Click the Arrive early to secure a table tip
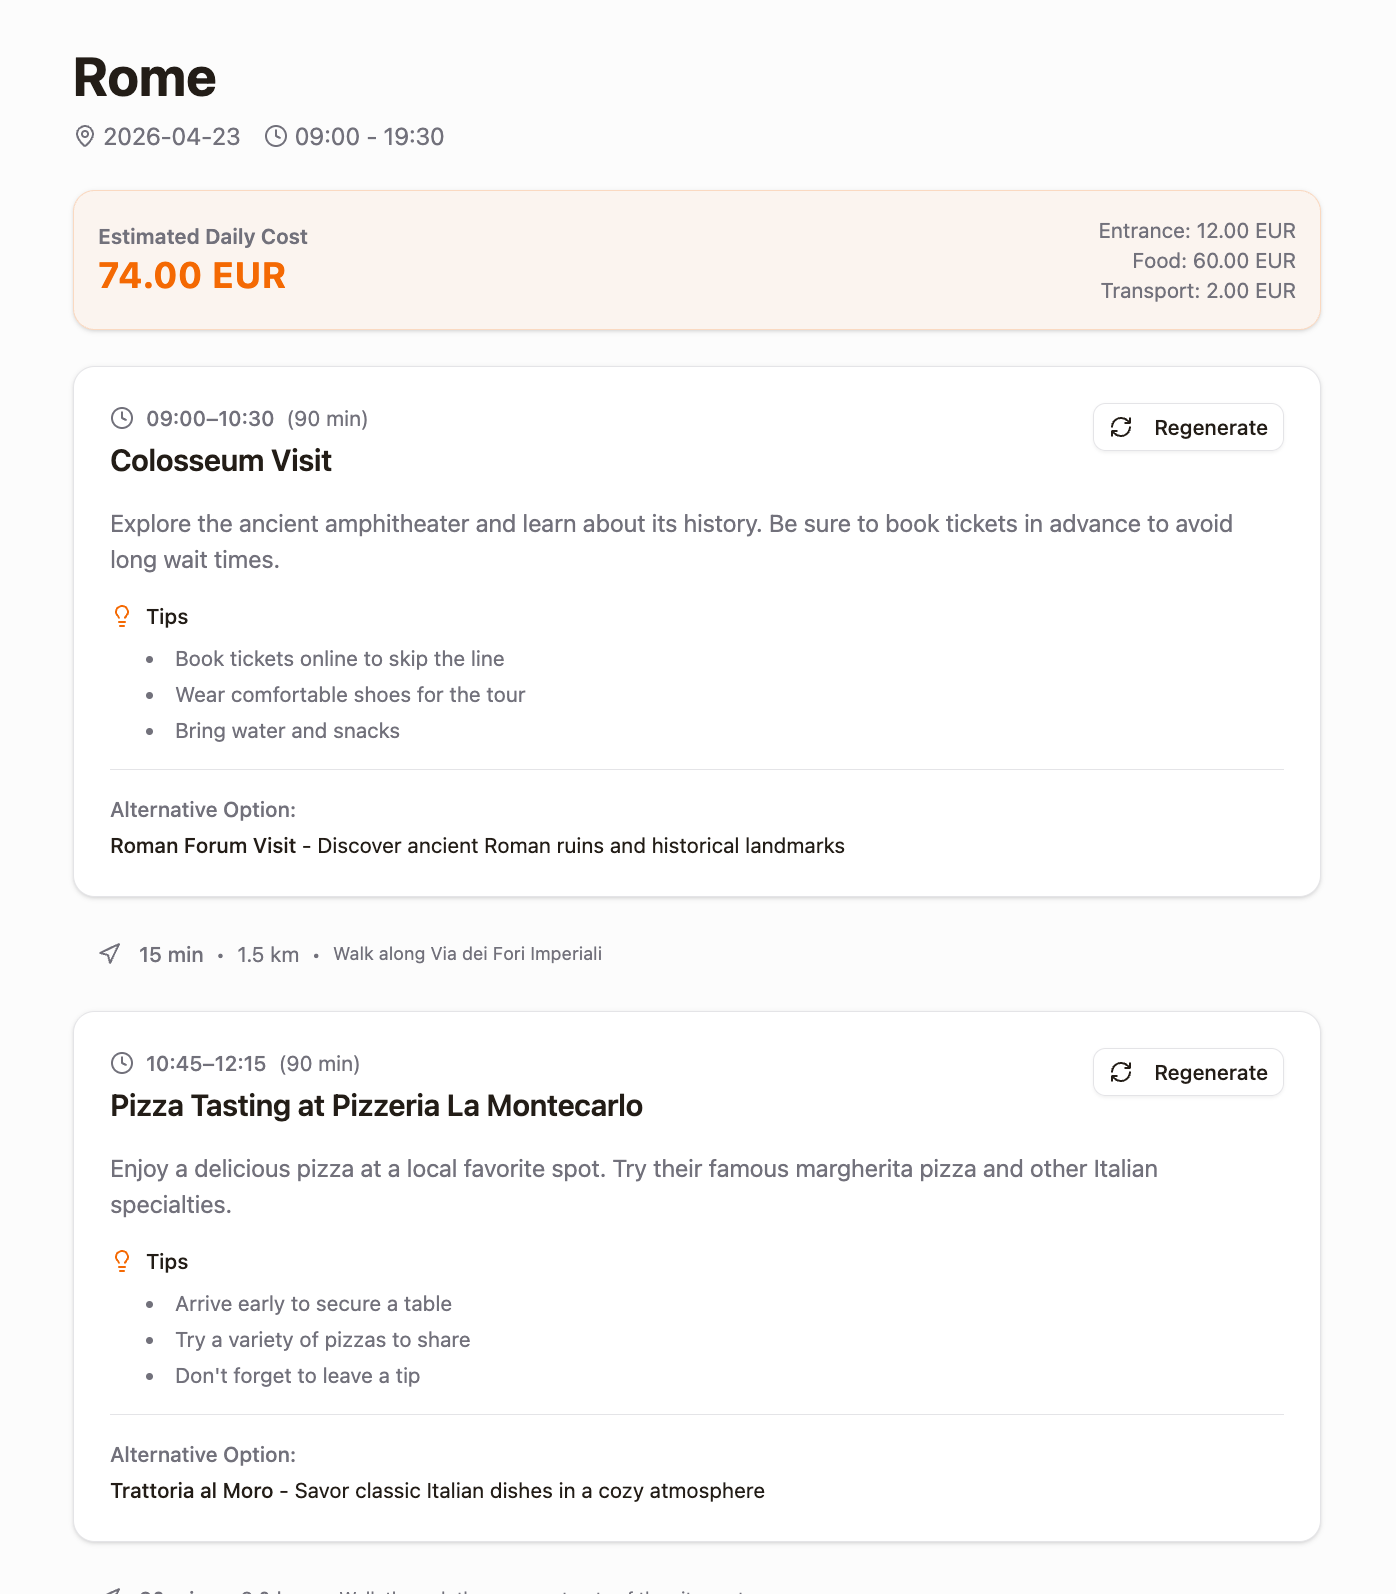Image resolution: width=1396 pixels, height=1594 pixels. (313, 1304)
